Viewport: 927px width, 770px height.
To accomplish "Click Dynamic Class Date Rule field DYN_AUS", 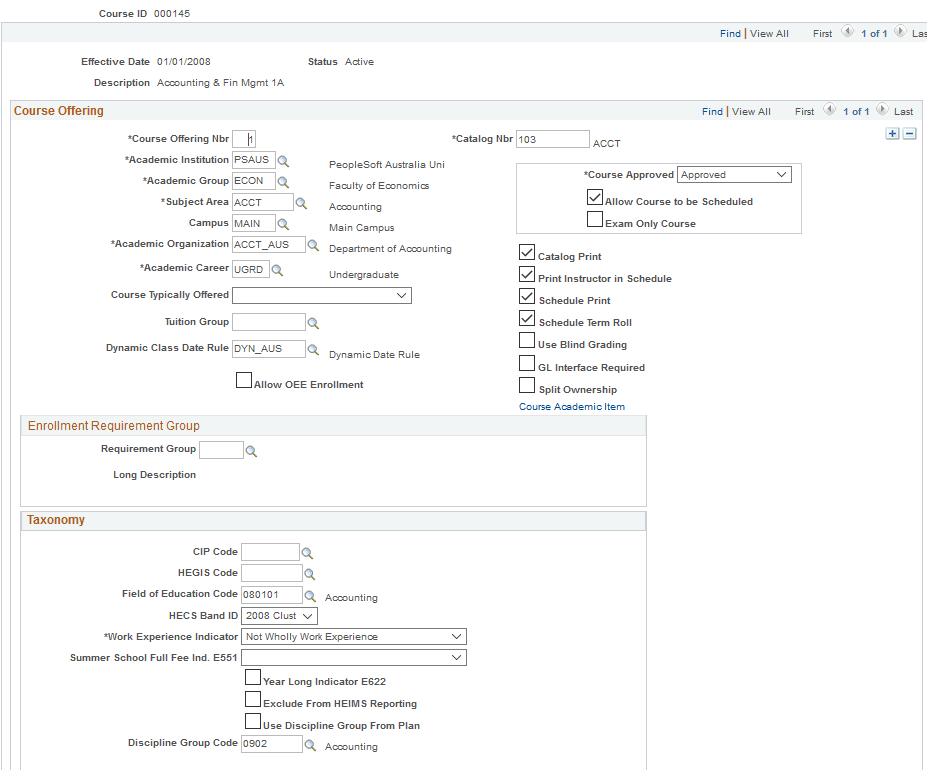I will pyautogui.click(x=269, y=348).
